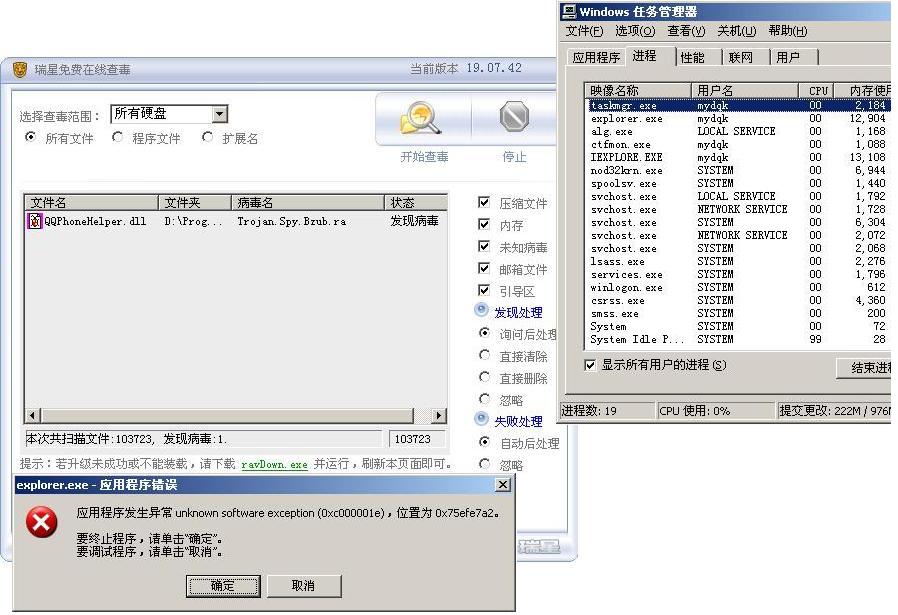Sort processes by 用户名 column
This screenshot has width=898, height=615.
coord(745,90)
